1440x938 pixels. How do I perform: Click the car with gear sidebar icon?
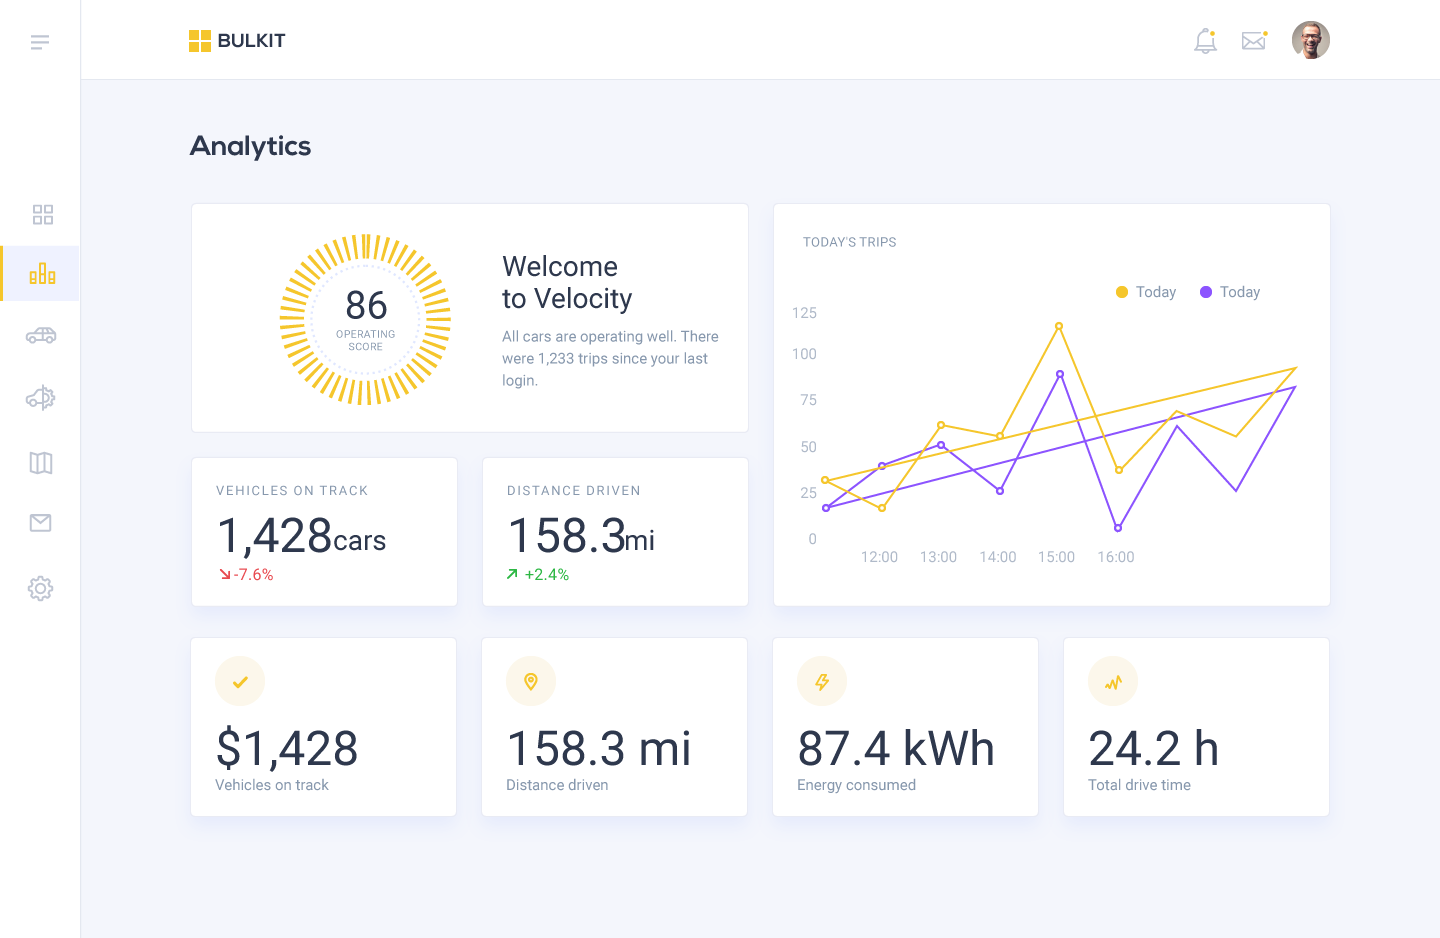point(41,398)
